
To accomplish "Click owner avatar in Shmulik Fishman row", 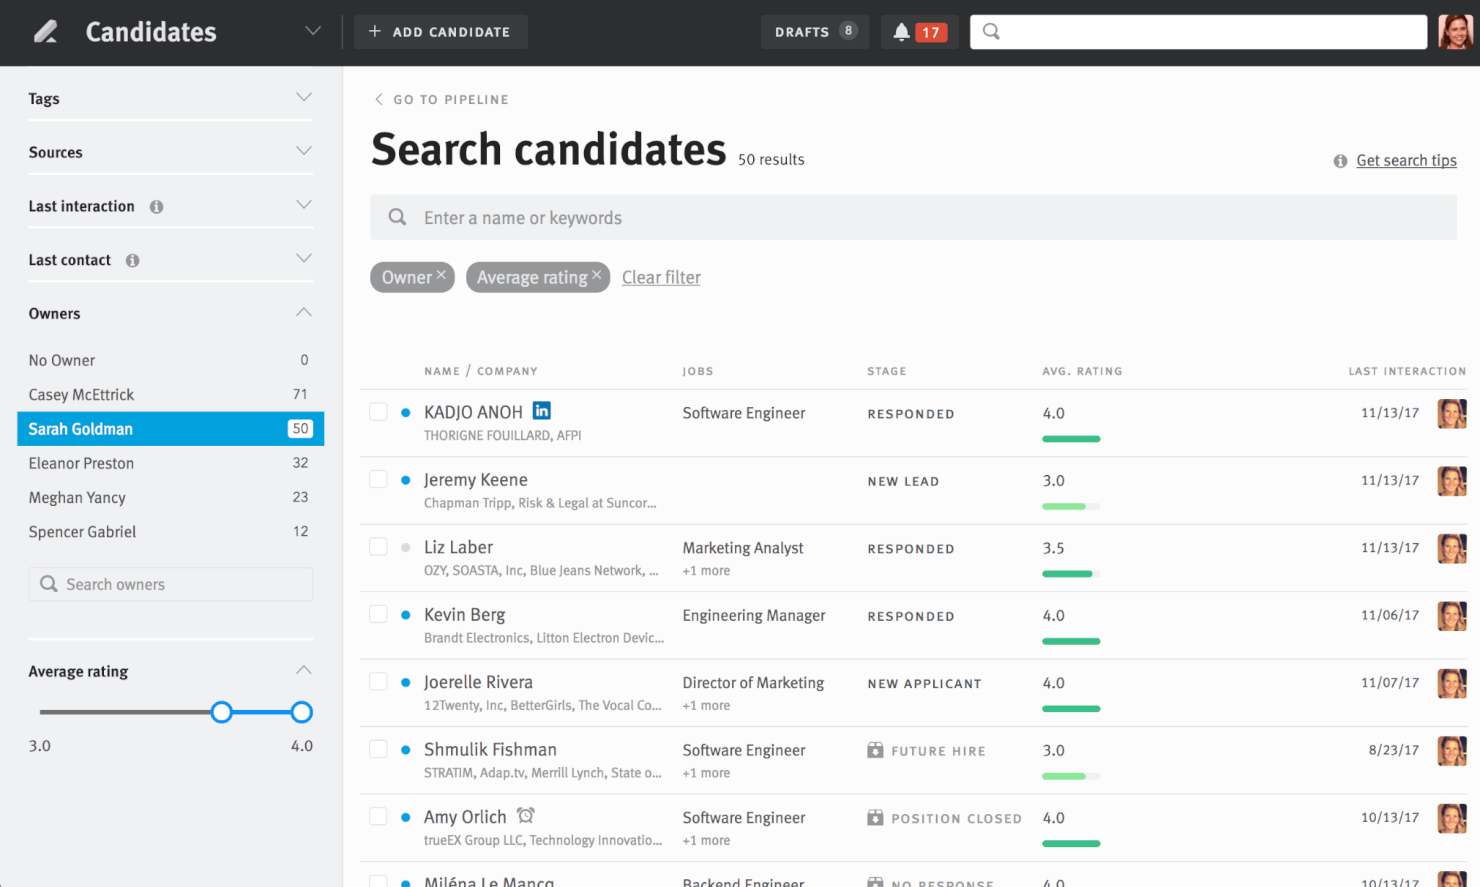I will point(1452,751).
